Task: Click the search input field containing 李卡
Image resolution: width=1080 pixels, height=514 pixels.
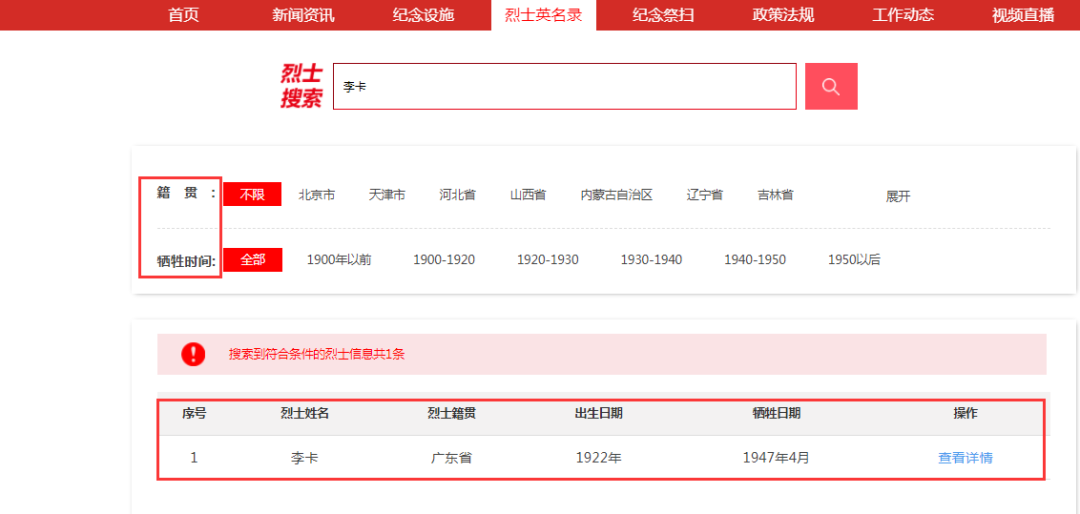Action: pos(564,87)
